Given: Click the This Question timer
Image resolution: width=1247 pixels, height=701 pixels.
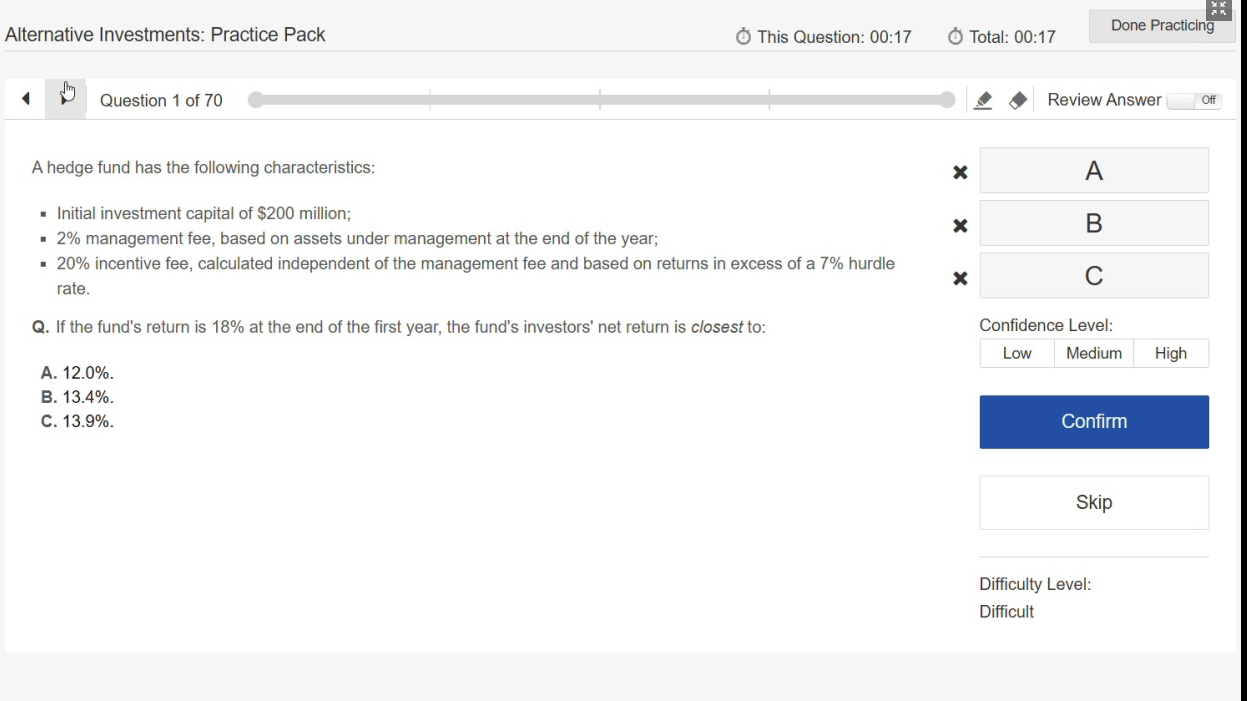Looking at the screenshot, I should click(x=824, y=37).
